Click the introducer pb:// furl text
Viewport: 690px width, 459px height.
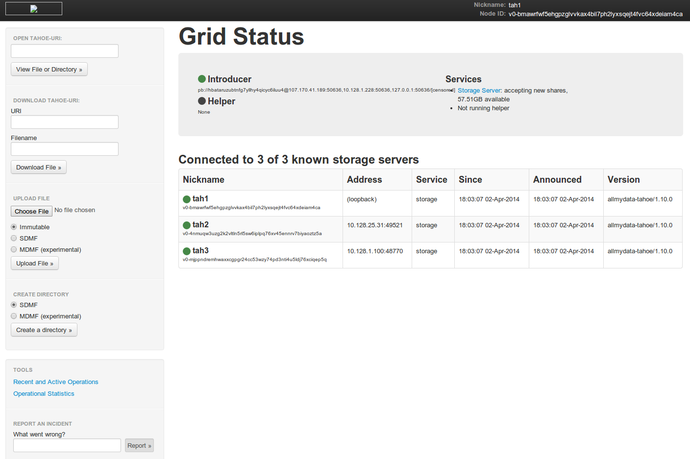pyautogui.click(x=326, y=90)
